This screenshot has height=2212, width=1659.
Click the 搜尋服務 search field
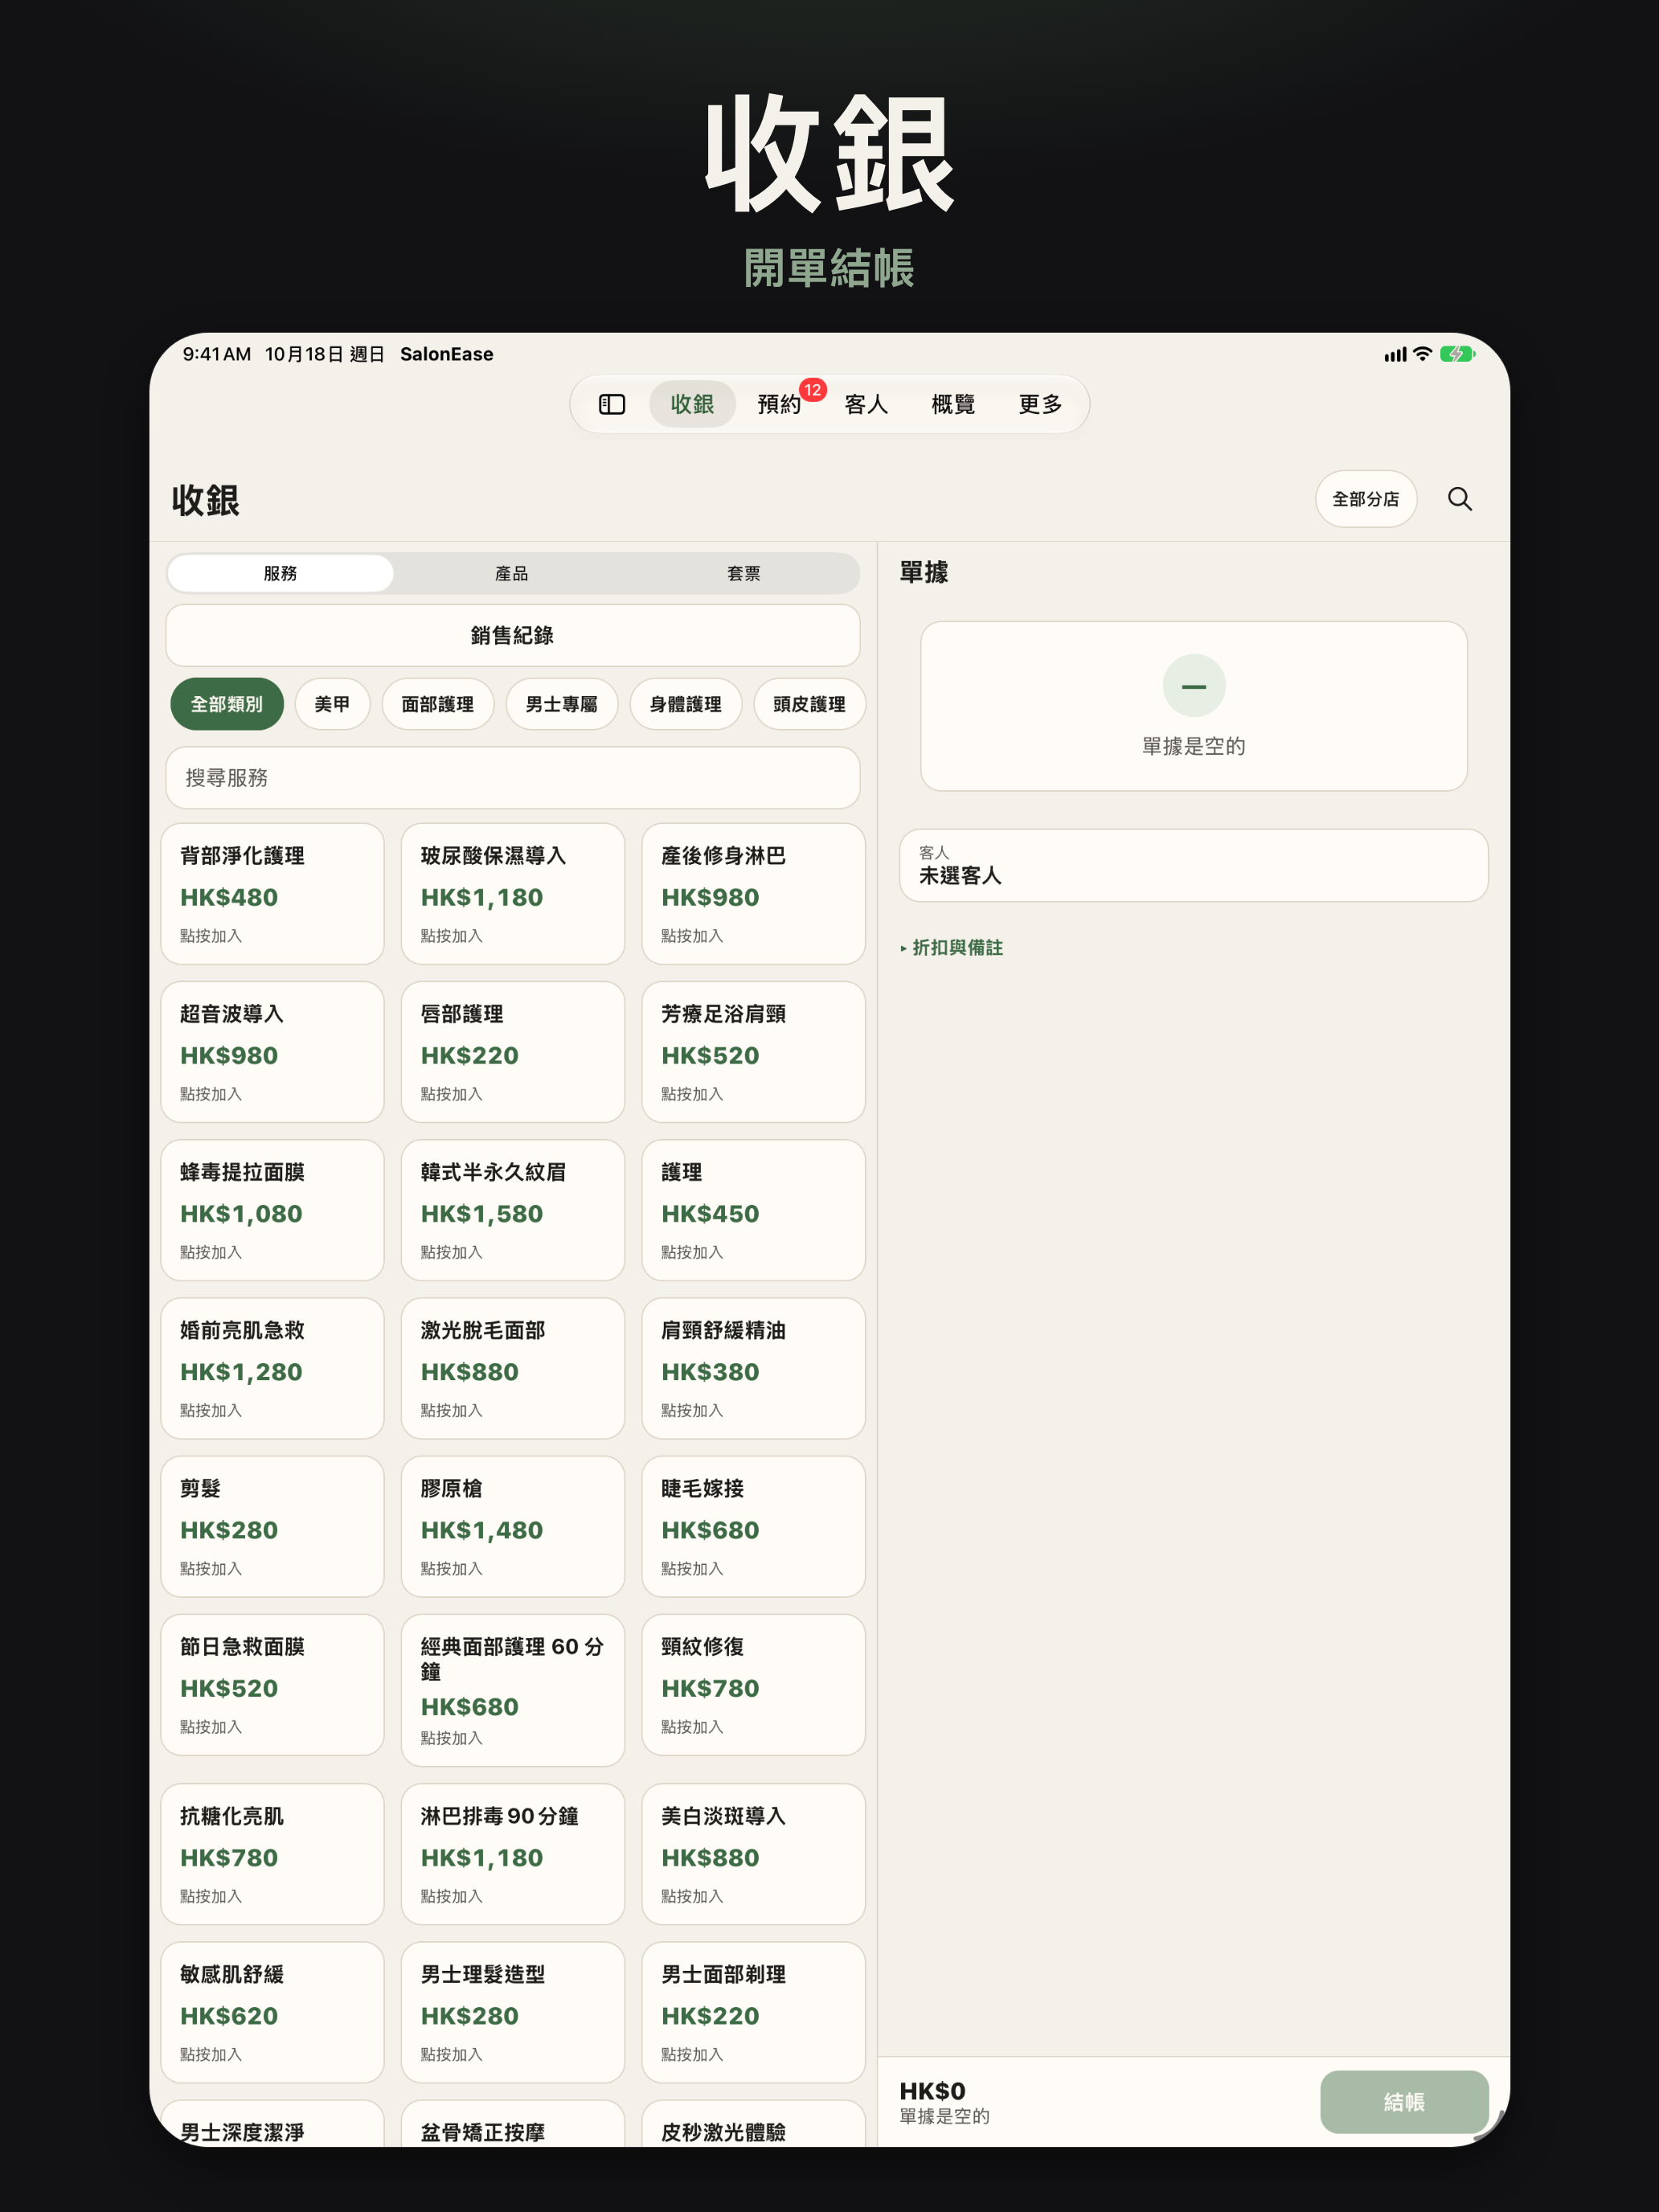point(513,777)
